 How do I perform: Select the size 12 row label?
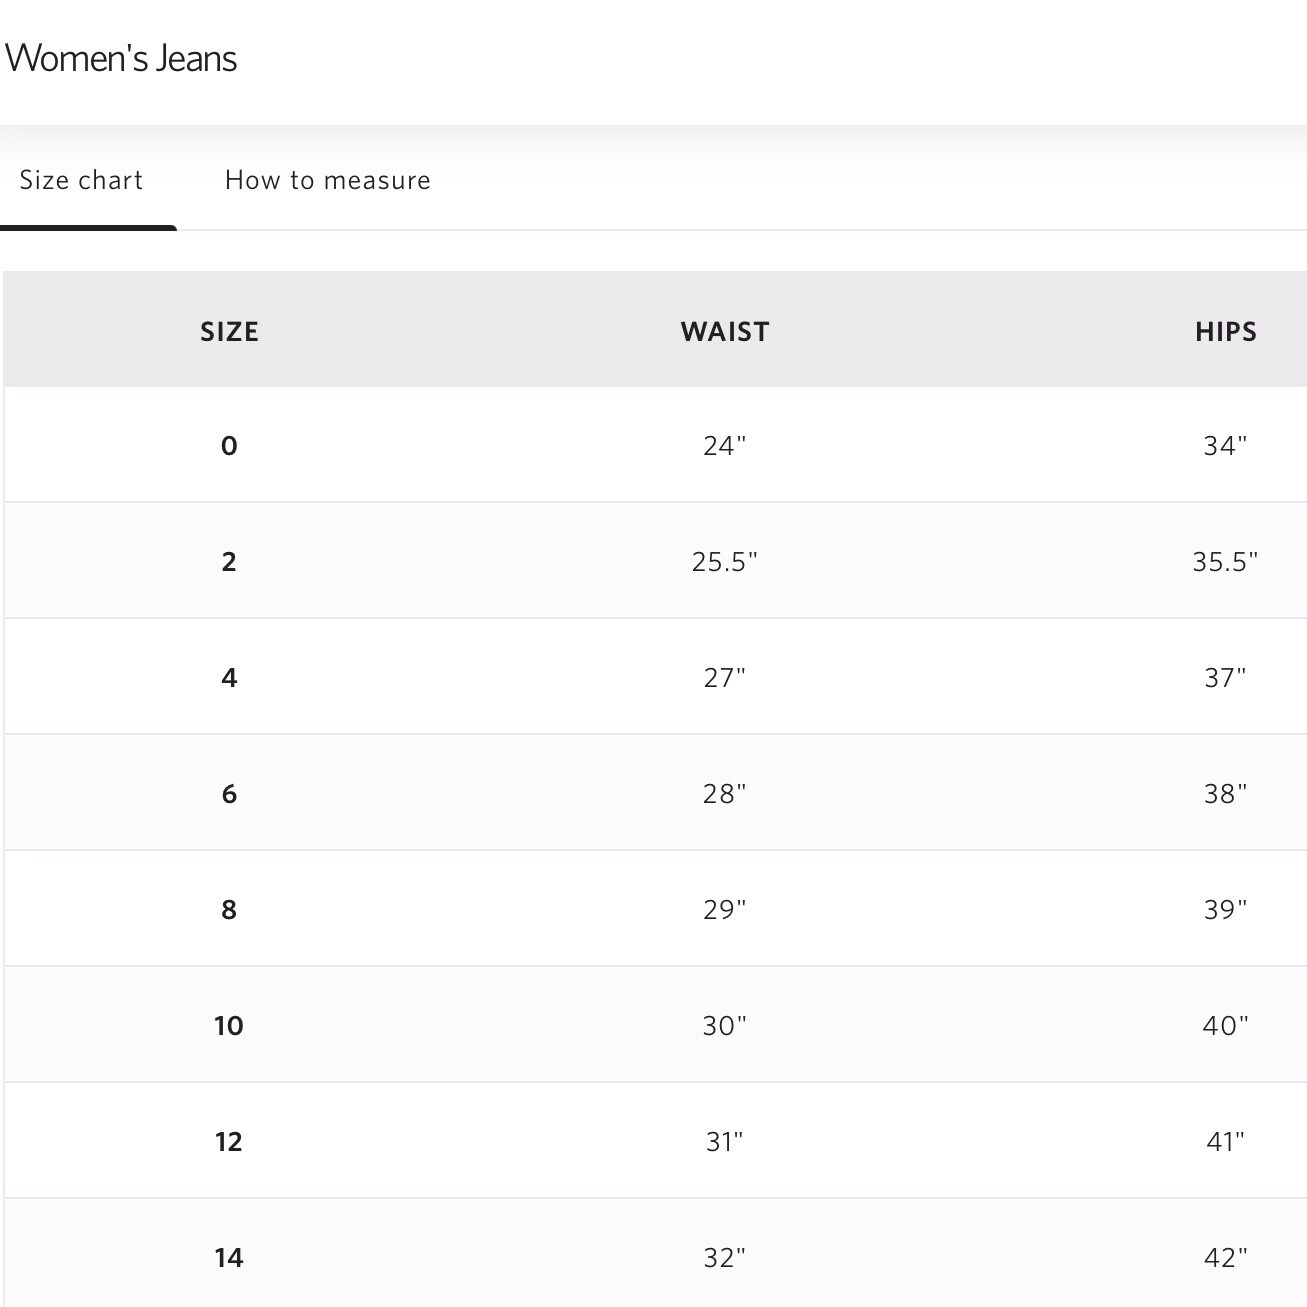229,1142
